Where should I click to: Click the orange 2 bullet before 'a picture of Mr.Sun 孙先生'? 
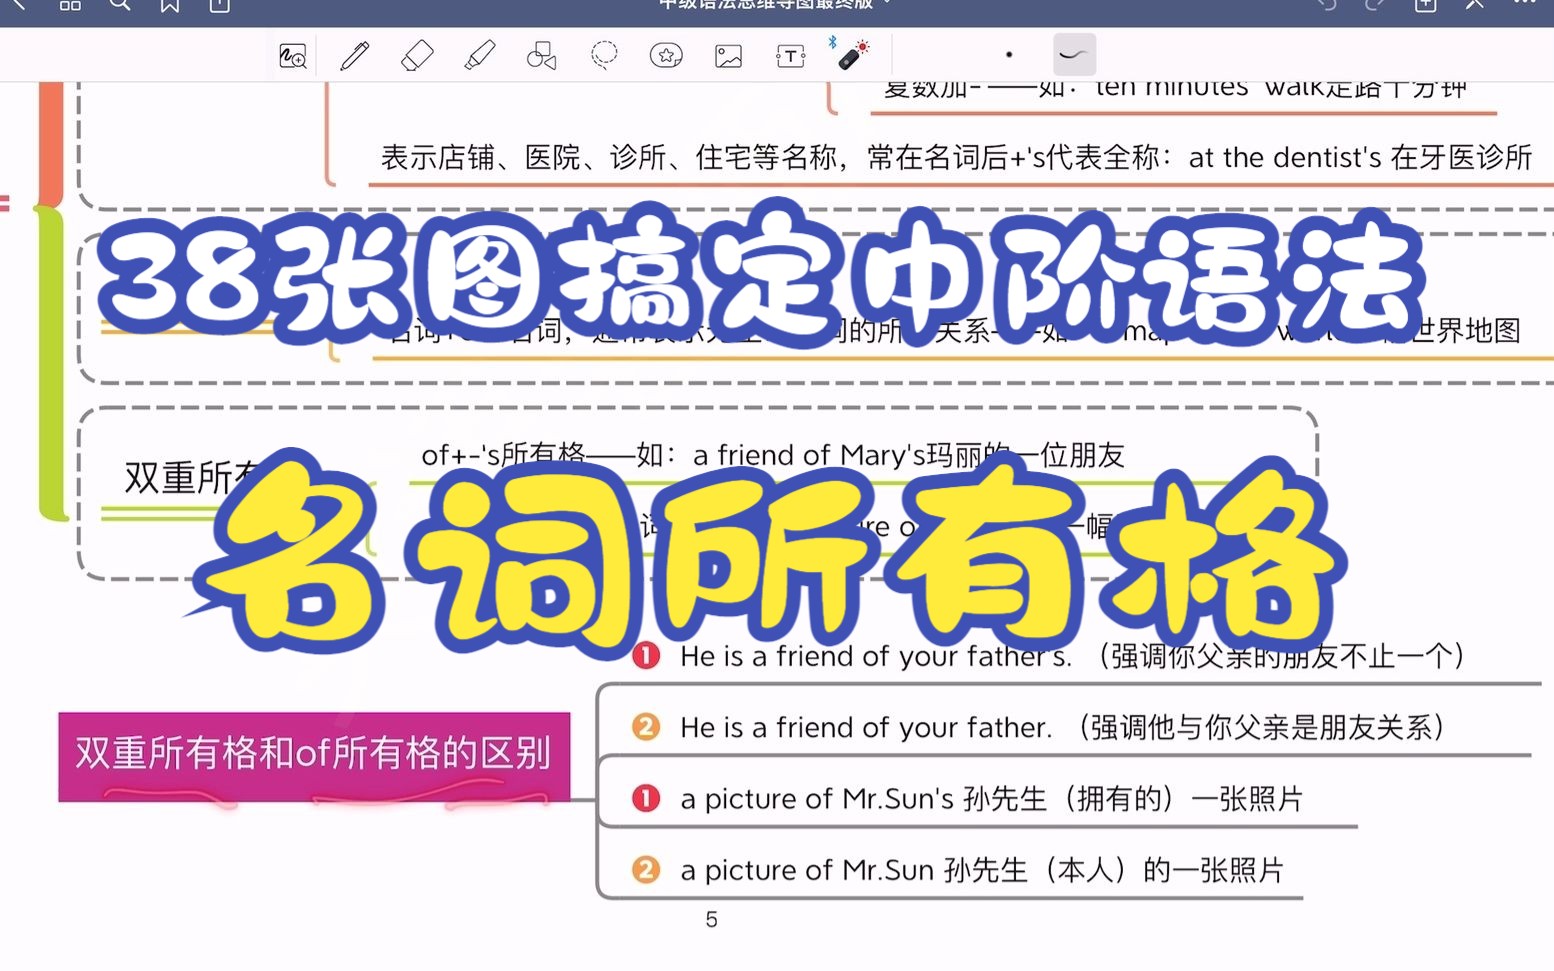pos(646,869)
